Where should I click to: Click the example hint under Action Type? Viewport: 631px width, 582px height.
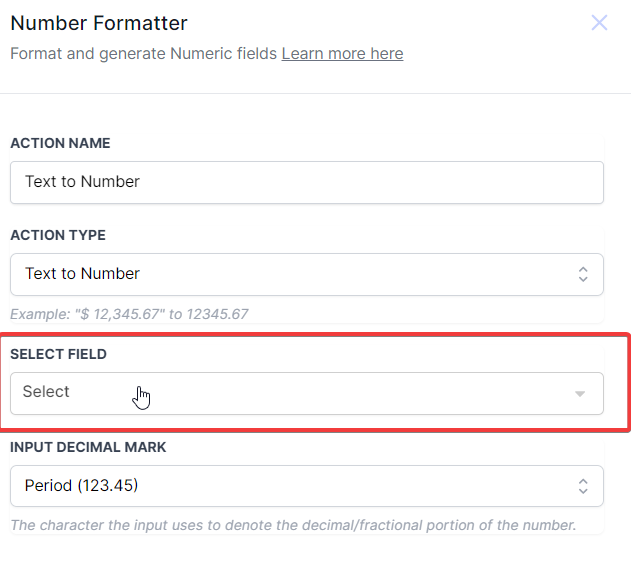pyautogui.click(x=129, y=314)
